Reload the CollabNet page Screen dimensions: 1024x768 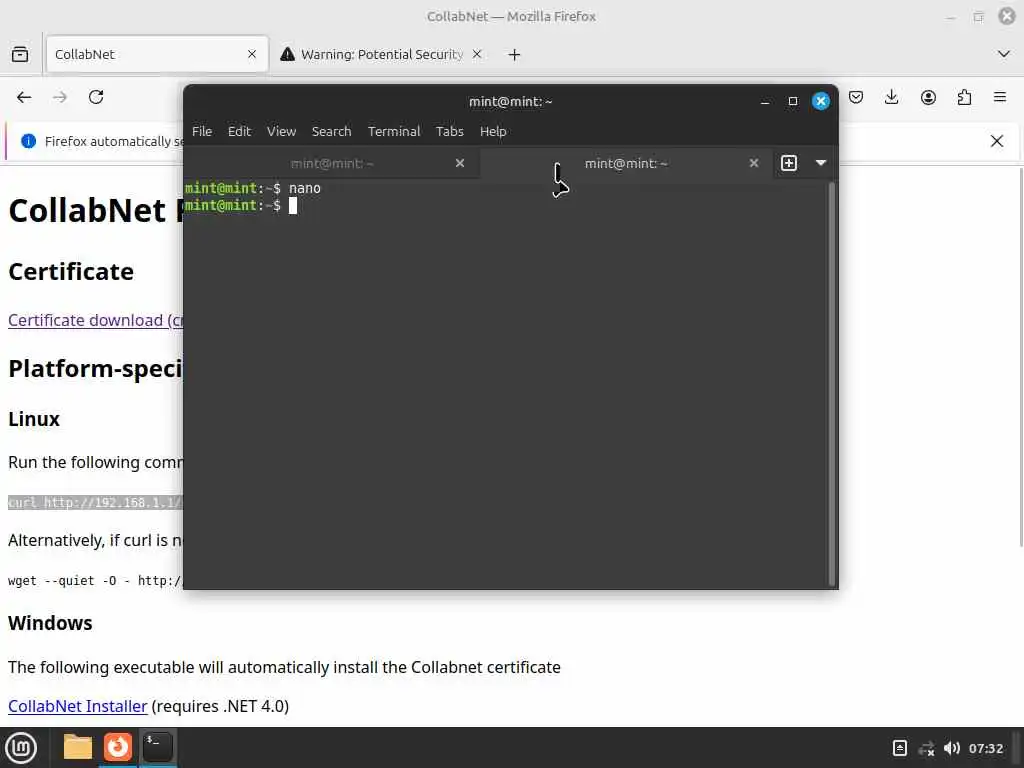click(96, 97)
